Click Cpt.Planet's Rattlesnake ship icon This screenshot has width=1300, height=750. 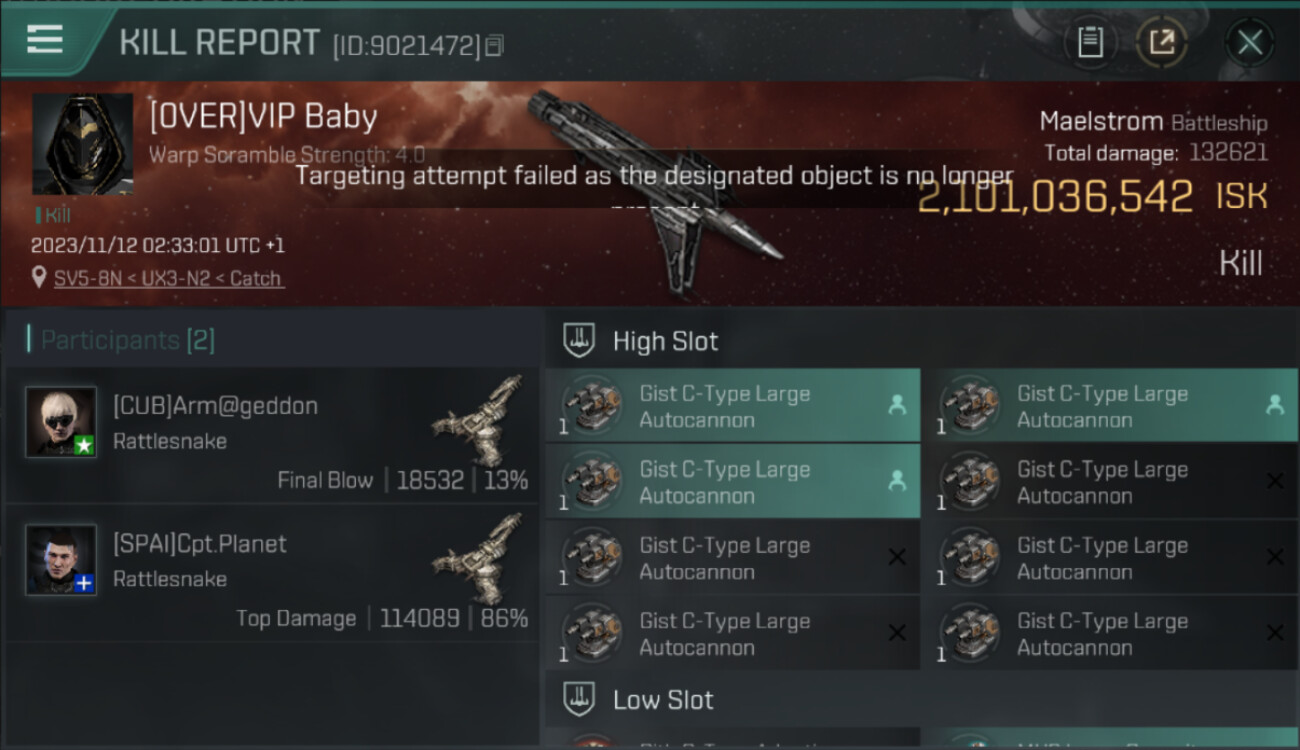[x=481, y=558]
